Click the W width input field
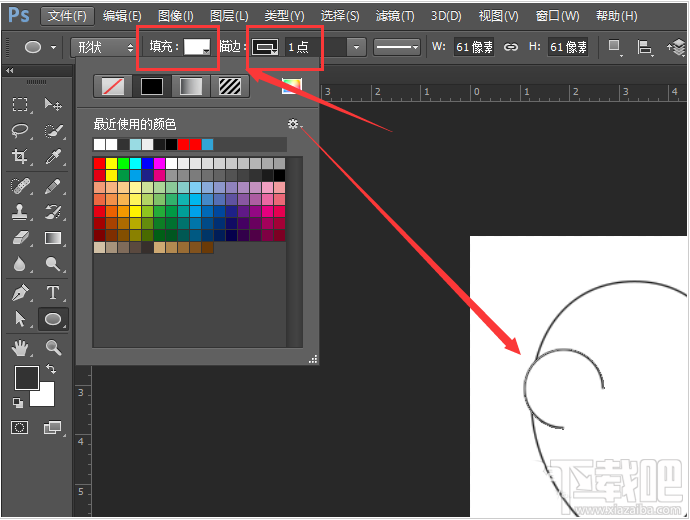The height and width of the screenshot is (520, 690). 474,47
